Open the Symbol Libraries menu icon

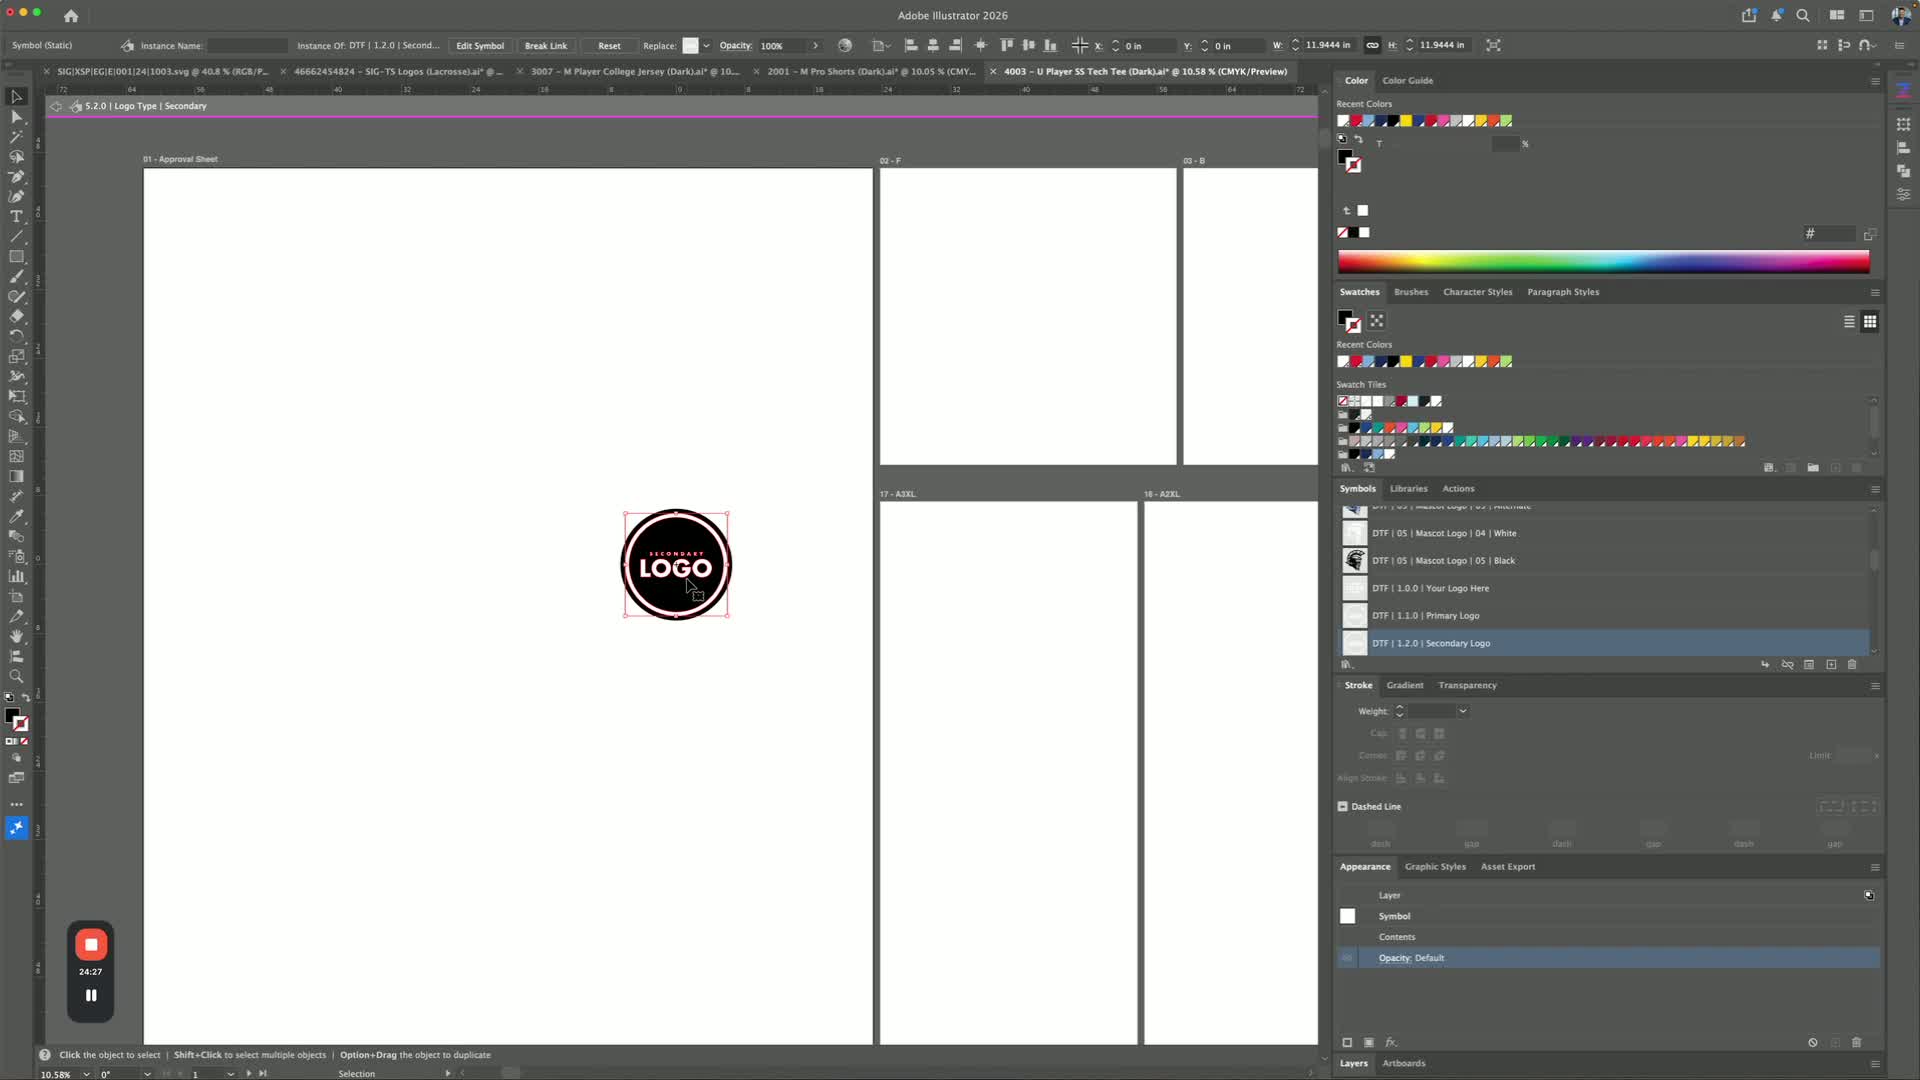click(x=1348, y=665)
